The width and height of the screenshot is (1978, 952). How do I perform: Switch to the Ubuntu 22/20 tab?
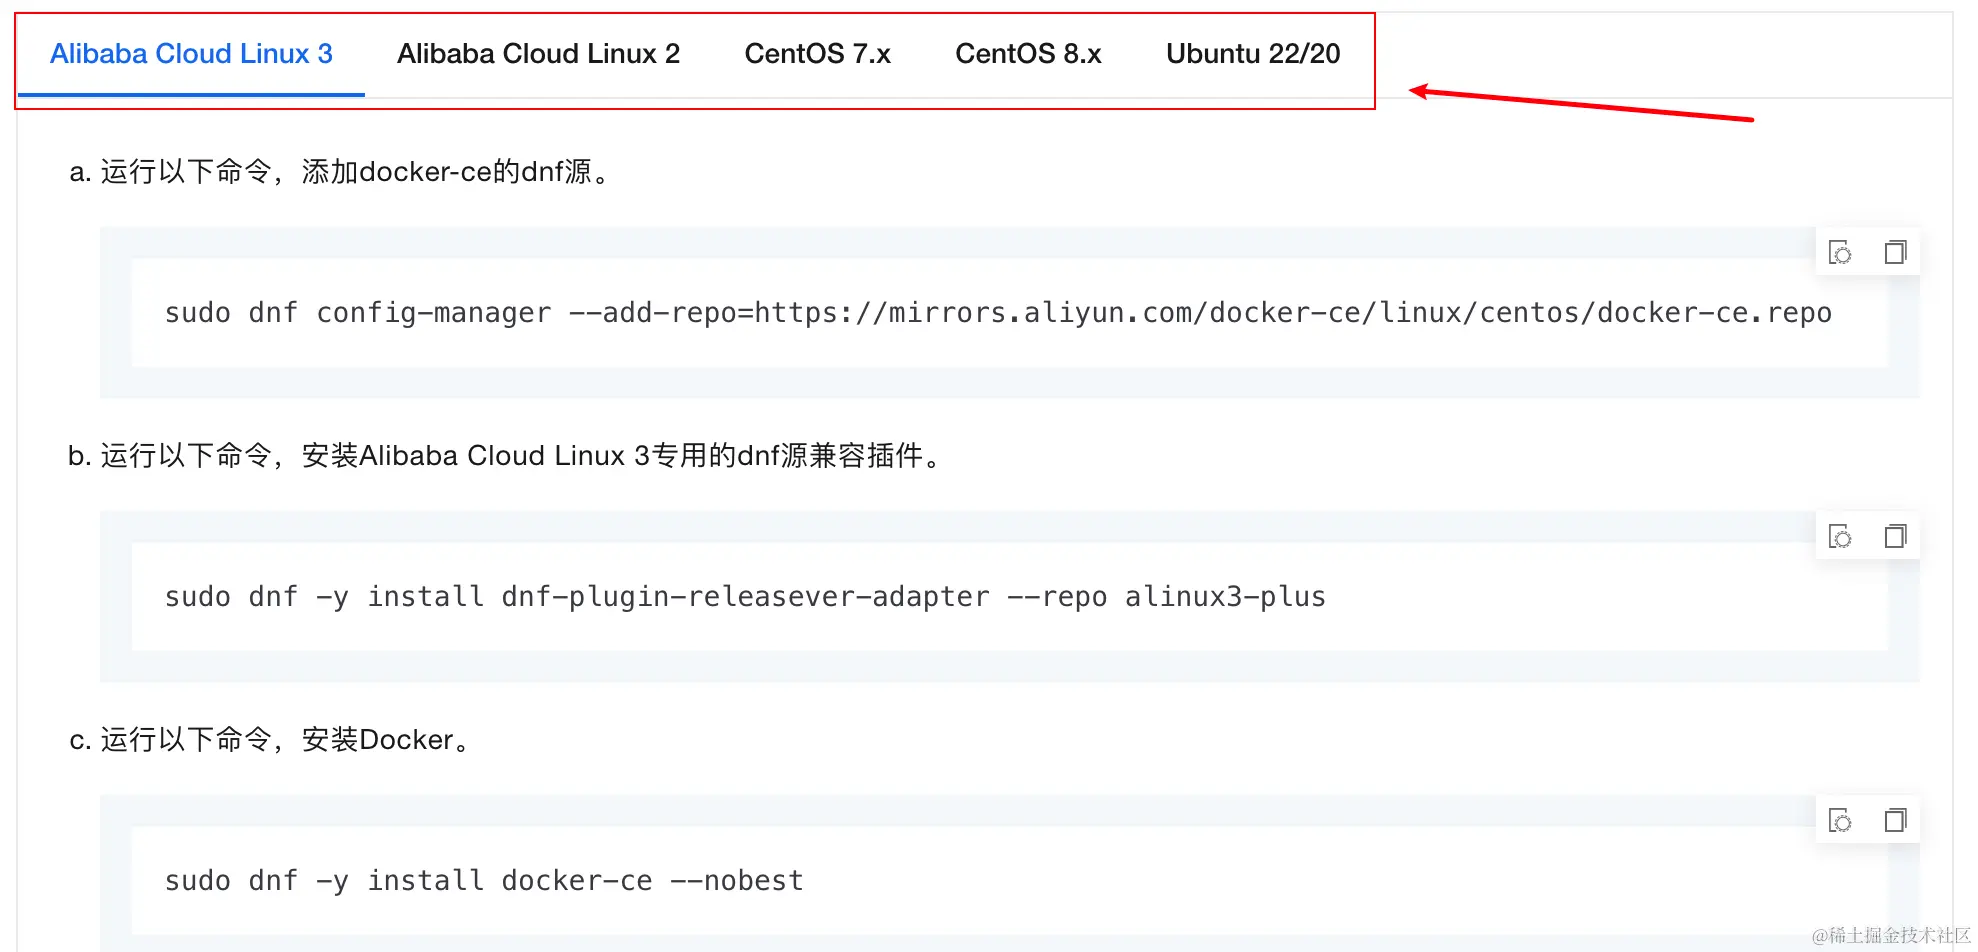(x=1253, y=54)
